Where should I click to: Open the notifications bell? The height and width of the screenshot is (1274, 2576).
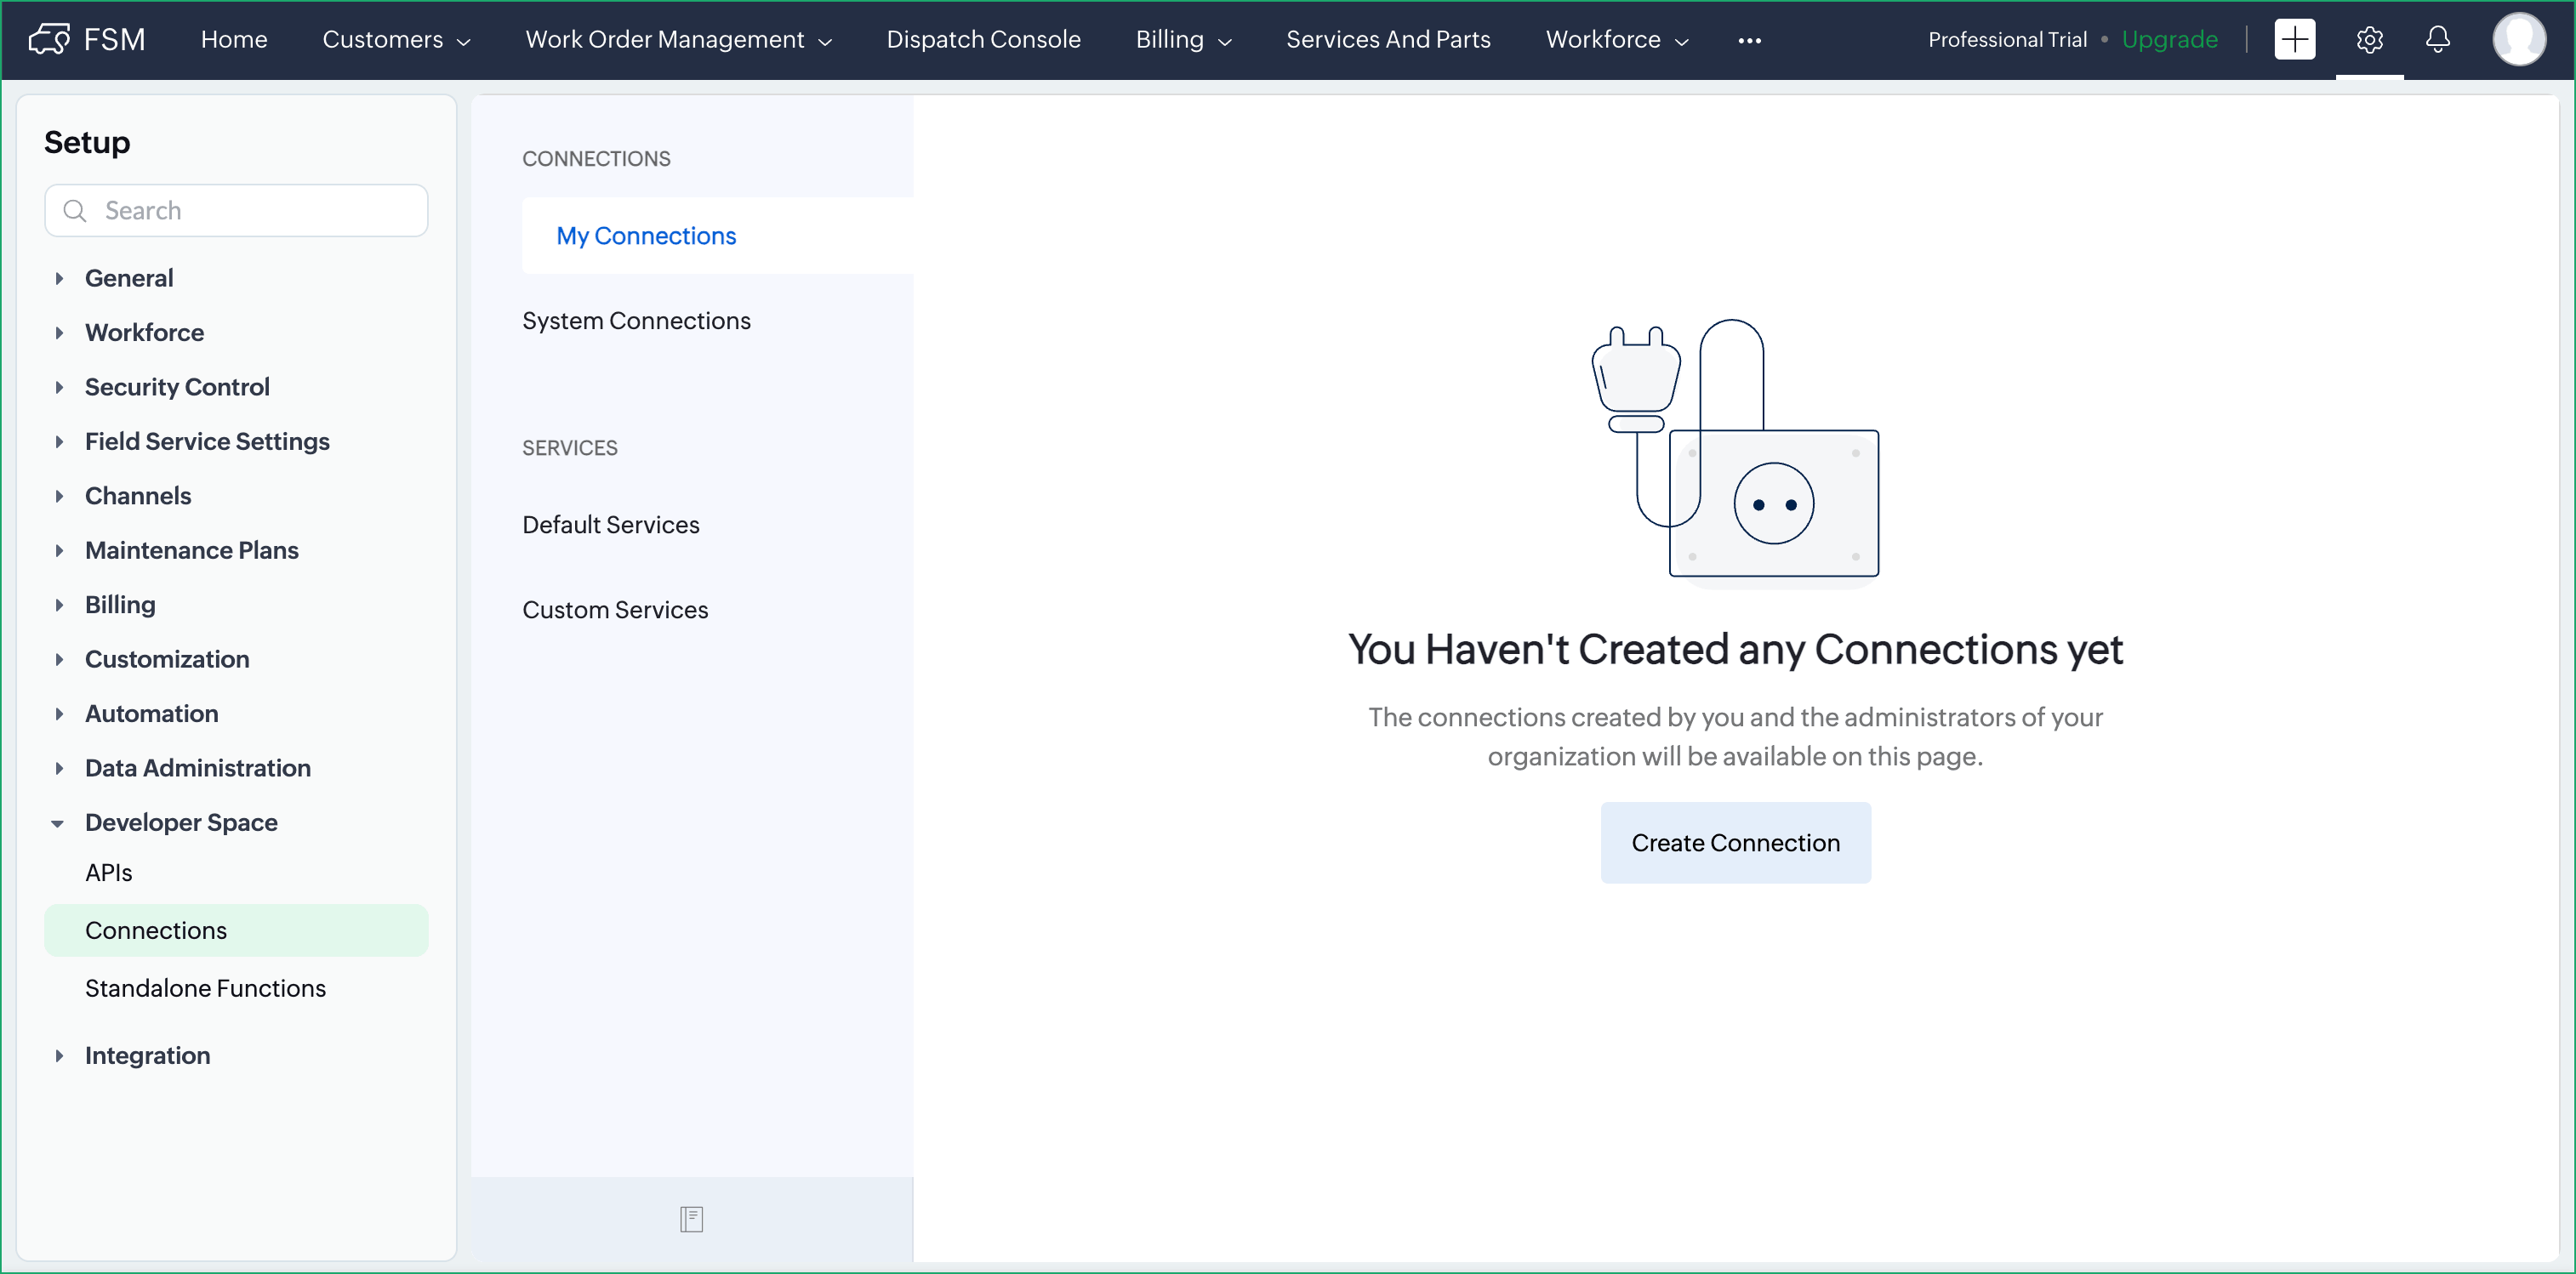click(x=2437, y=39)
